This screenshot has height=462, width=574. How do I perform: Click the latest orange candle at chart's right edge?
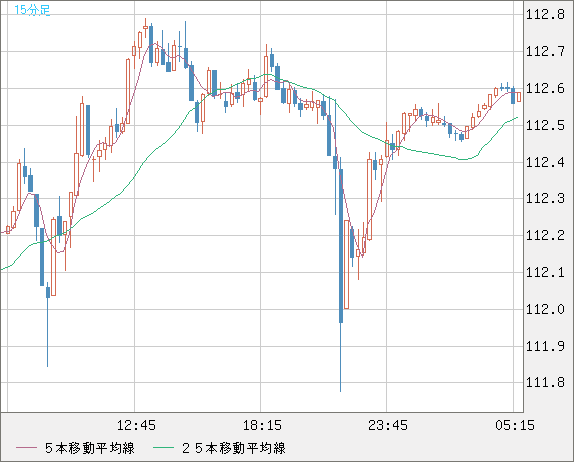coord(519,97)
